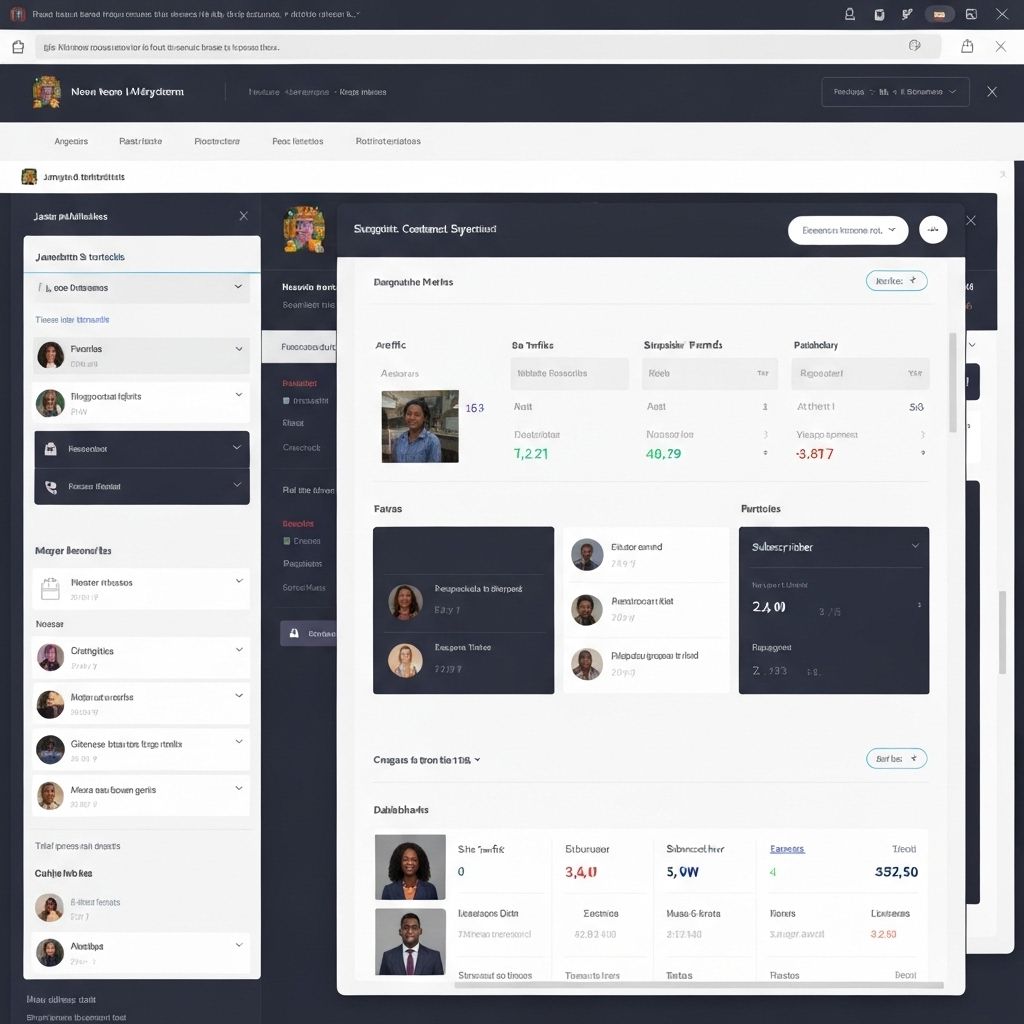The height and width of the screenshot is (1024, 1024).
Task: Click the share icon beside the address bar
Action: [967, 46]
